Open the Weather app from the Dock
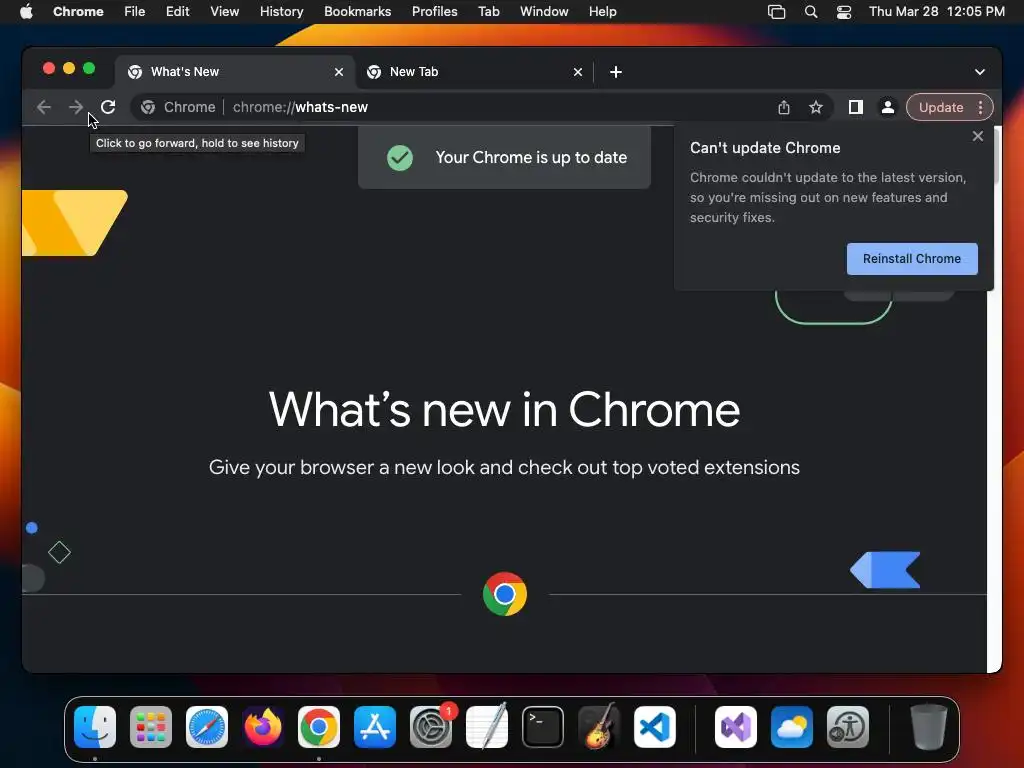This screenshot has height=768, width=1024. 792,726
